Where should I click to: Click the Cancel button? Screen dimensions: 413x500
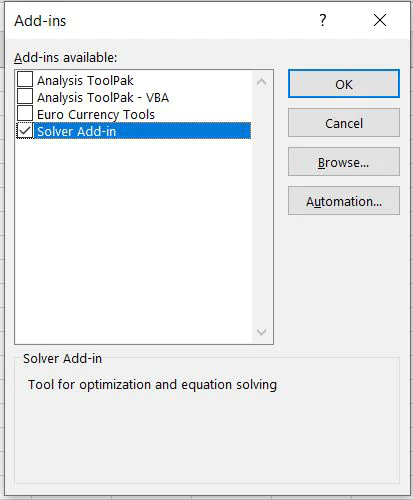click(344, 123)
